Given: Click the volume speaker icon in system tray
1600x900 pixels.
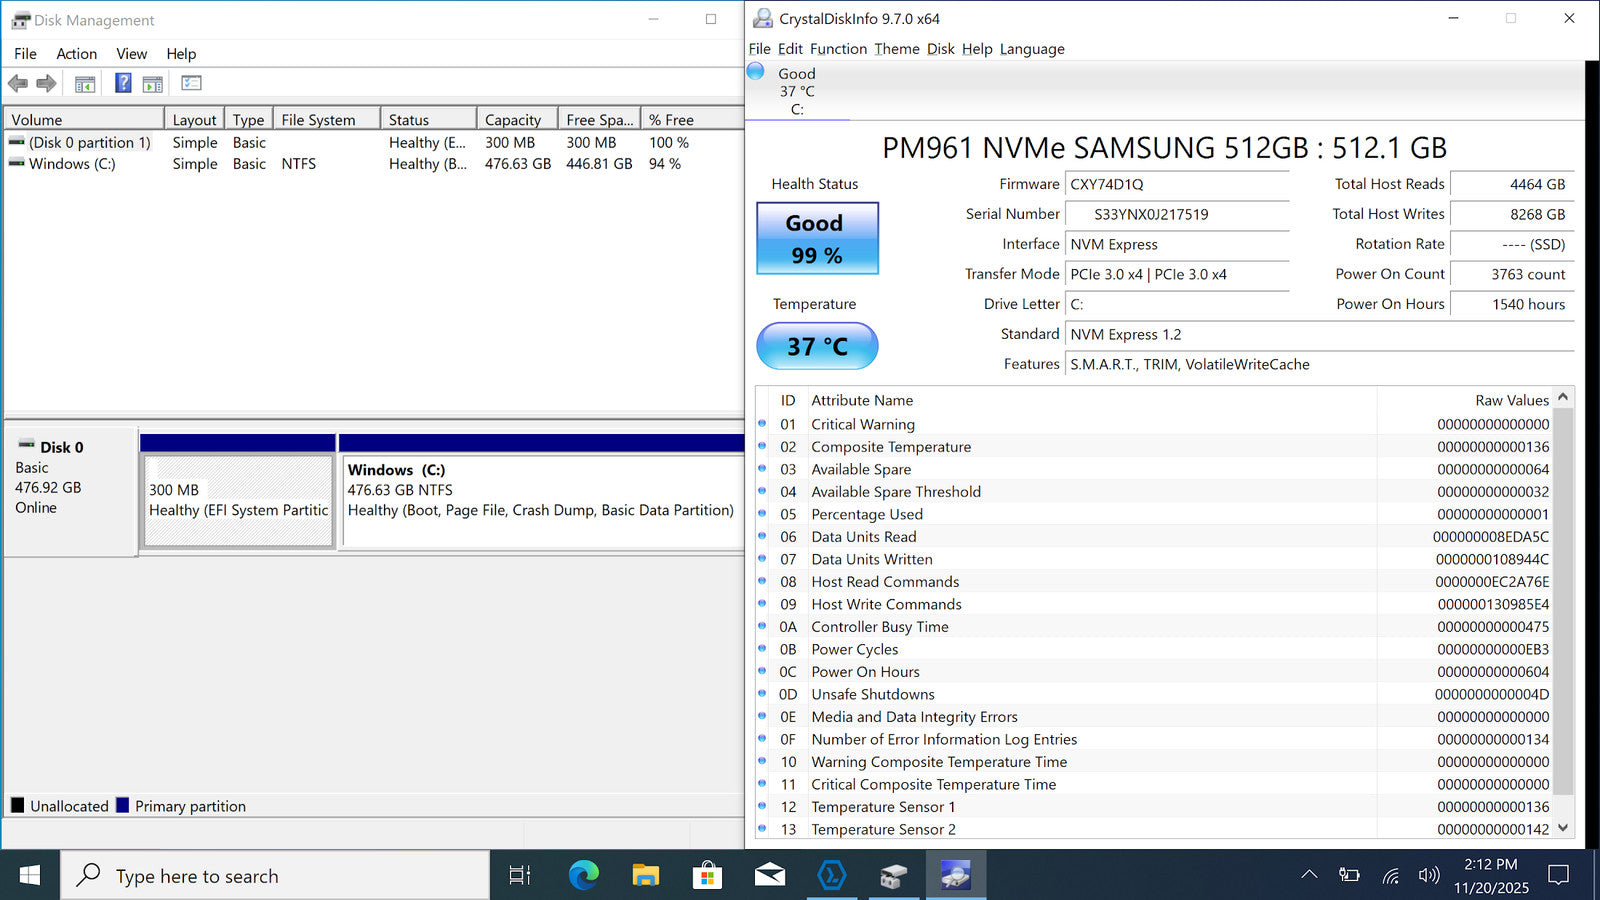Looking at the screenshot, I should 1428,876.
